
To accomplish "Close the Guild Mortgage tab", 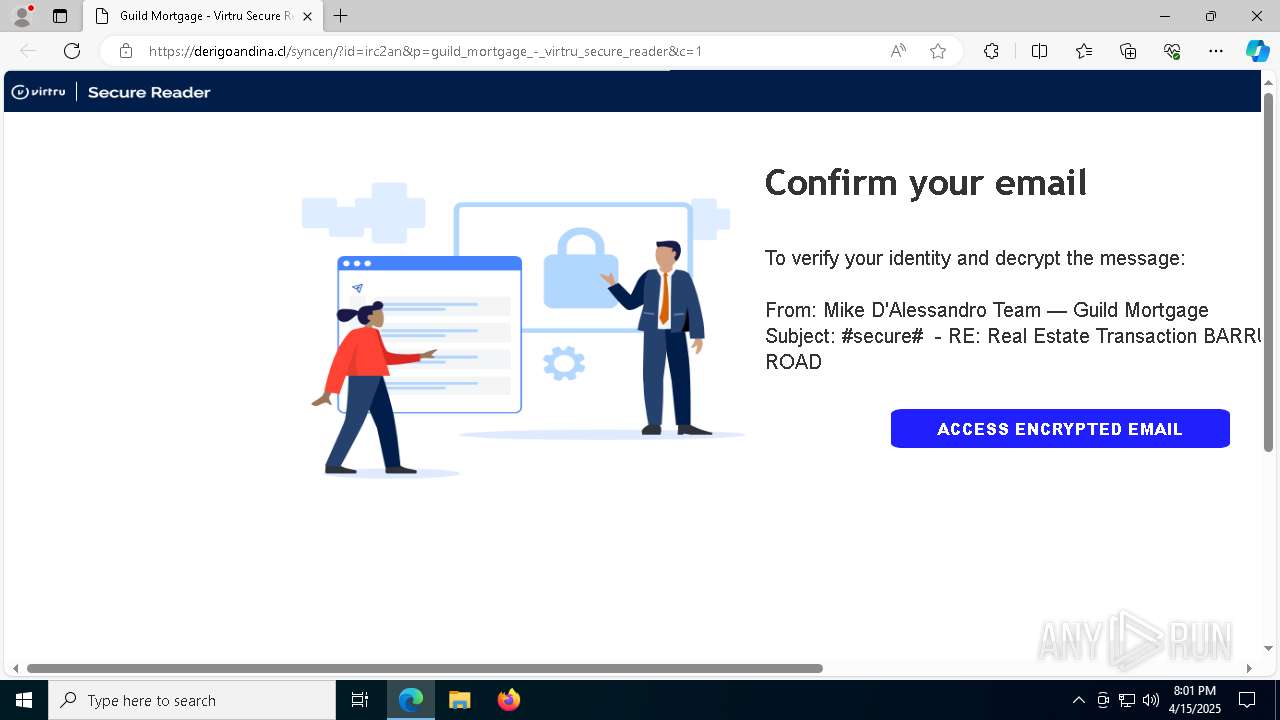I will 307,16.
